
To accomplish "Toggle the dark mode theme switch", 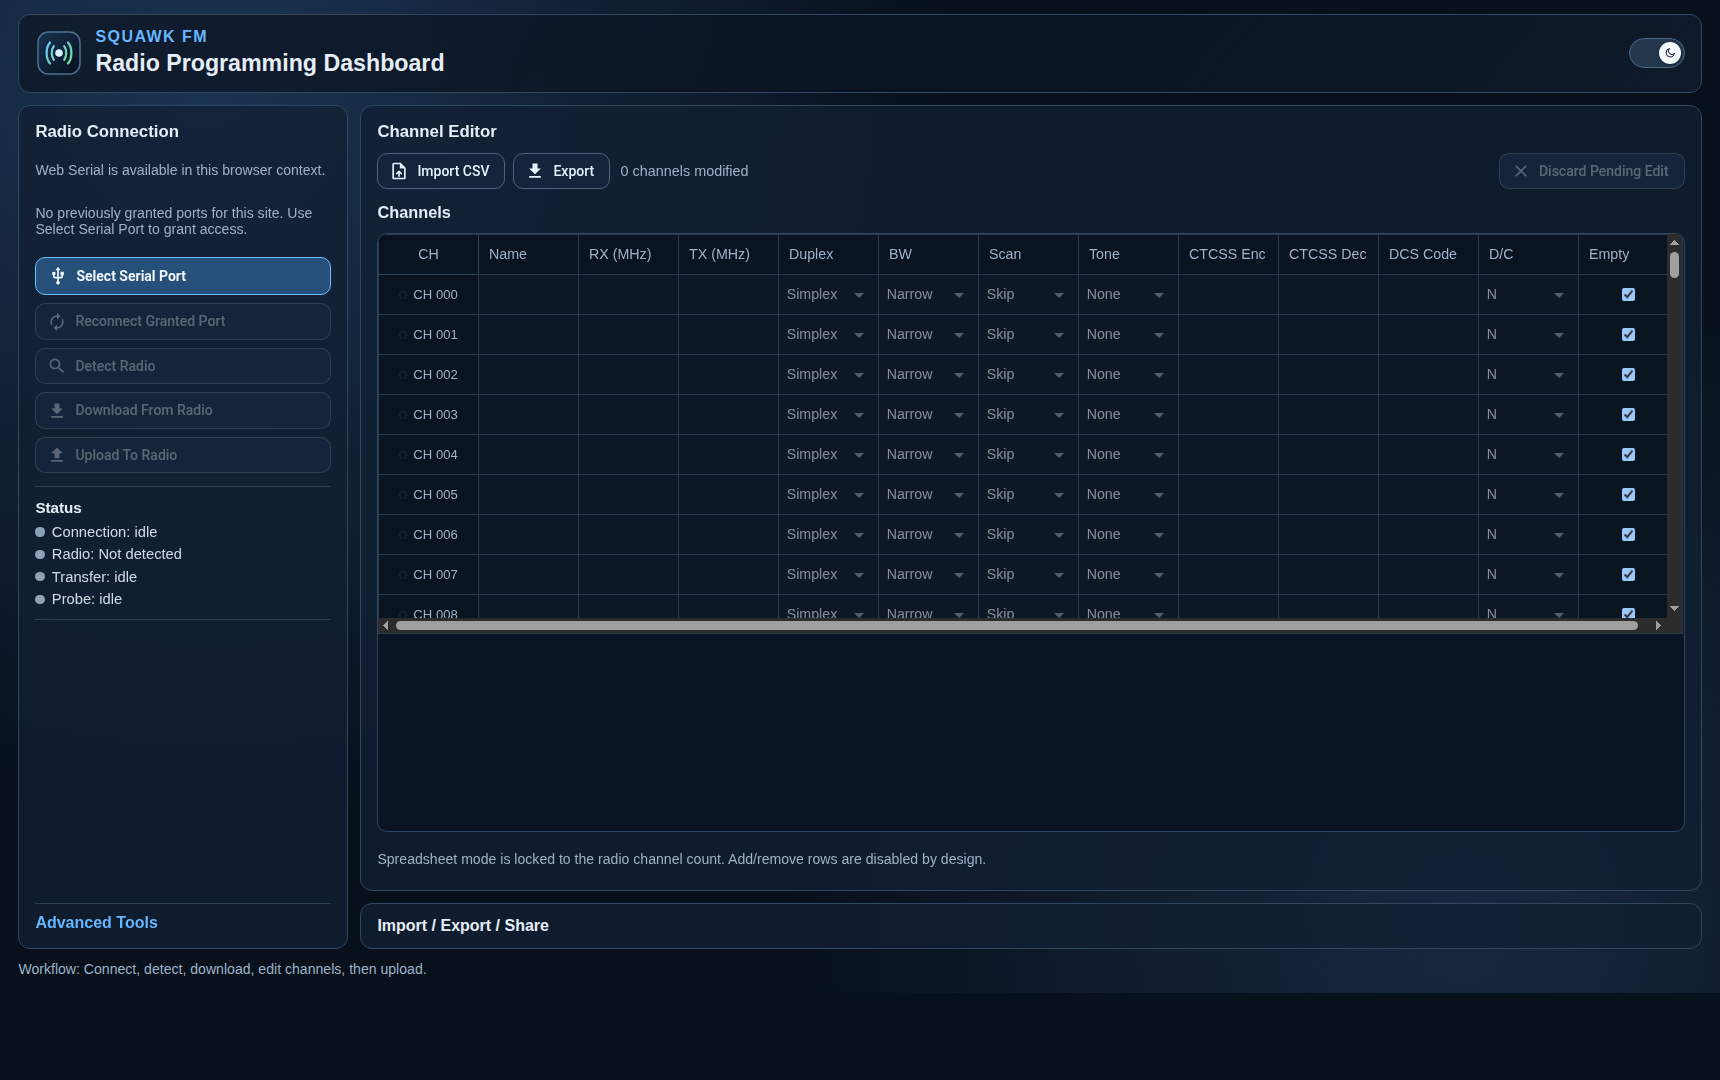I will [1657, 53].
